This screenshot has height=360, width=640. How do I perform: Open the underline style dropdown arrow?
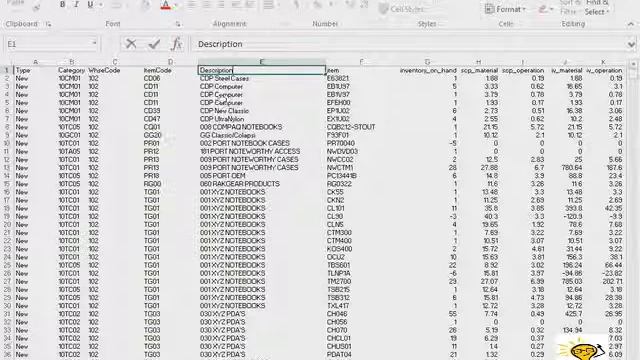(100, 4)
